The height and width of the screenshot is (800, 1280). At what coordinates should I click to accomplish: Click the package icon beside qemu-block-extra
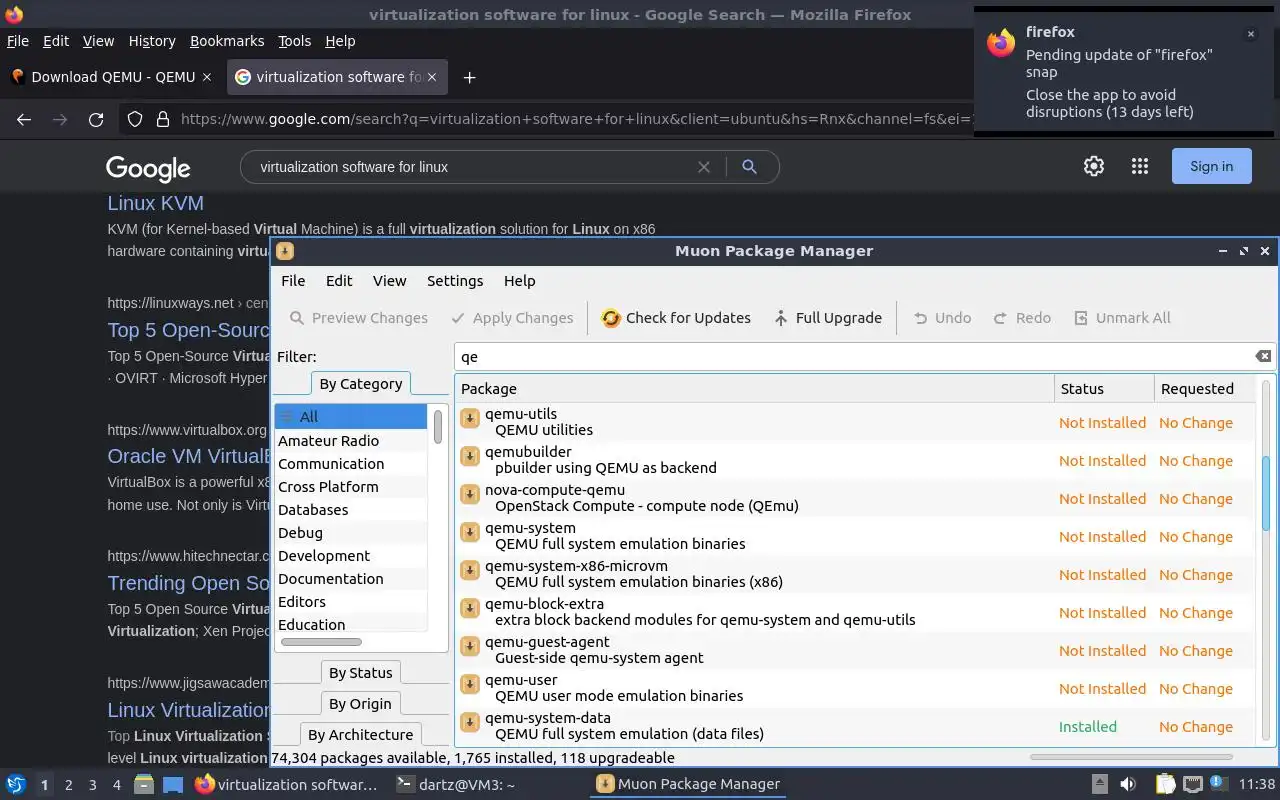point(470,608)
